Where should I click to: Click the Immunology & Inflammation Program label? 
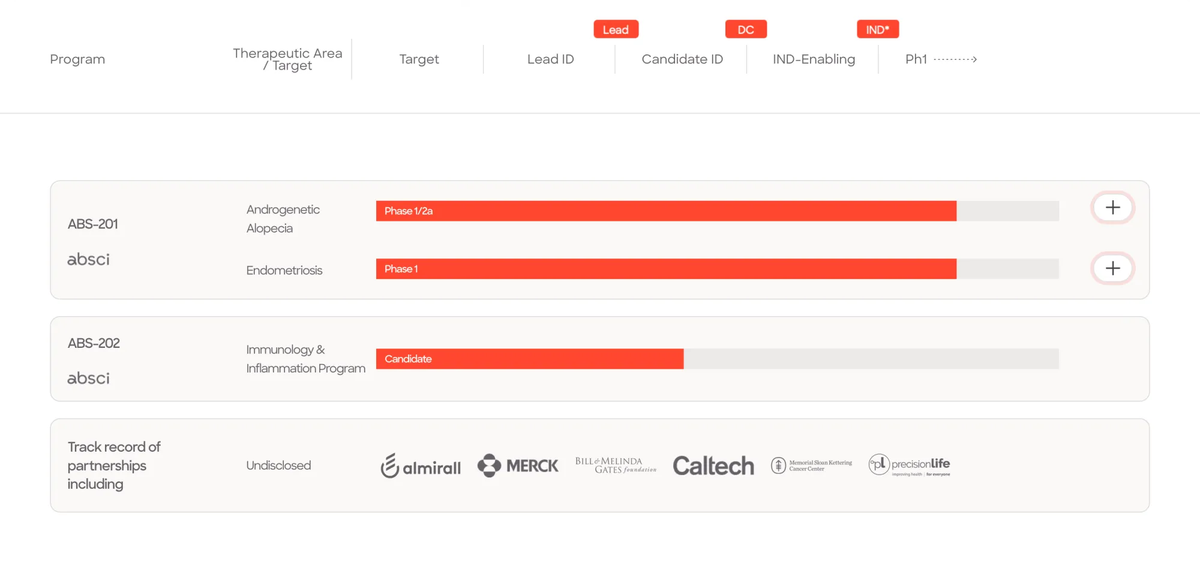tap(306, 359)
